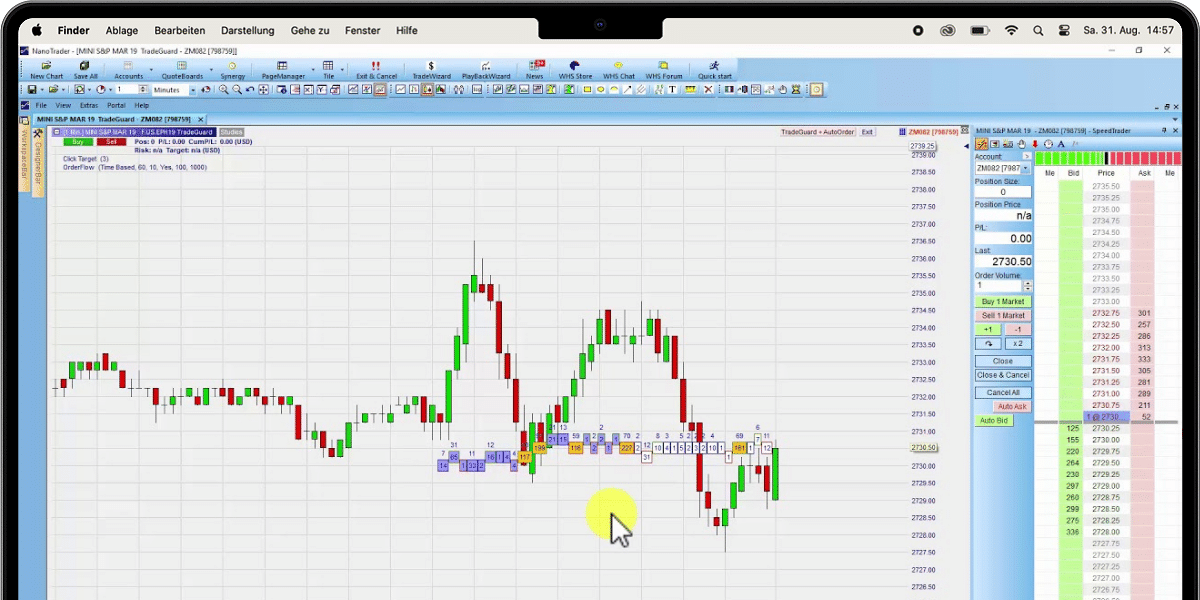
Task: Toggle the highlighted clock icon ending the drawing toolbar
Action: (816, 90)
